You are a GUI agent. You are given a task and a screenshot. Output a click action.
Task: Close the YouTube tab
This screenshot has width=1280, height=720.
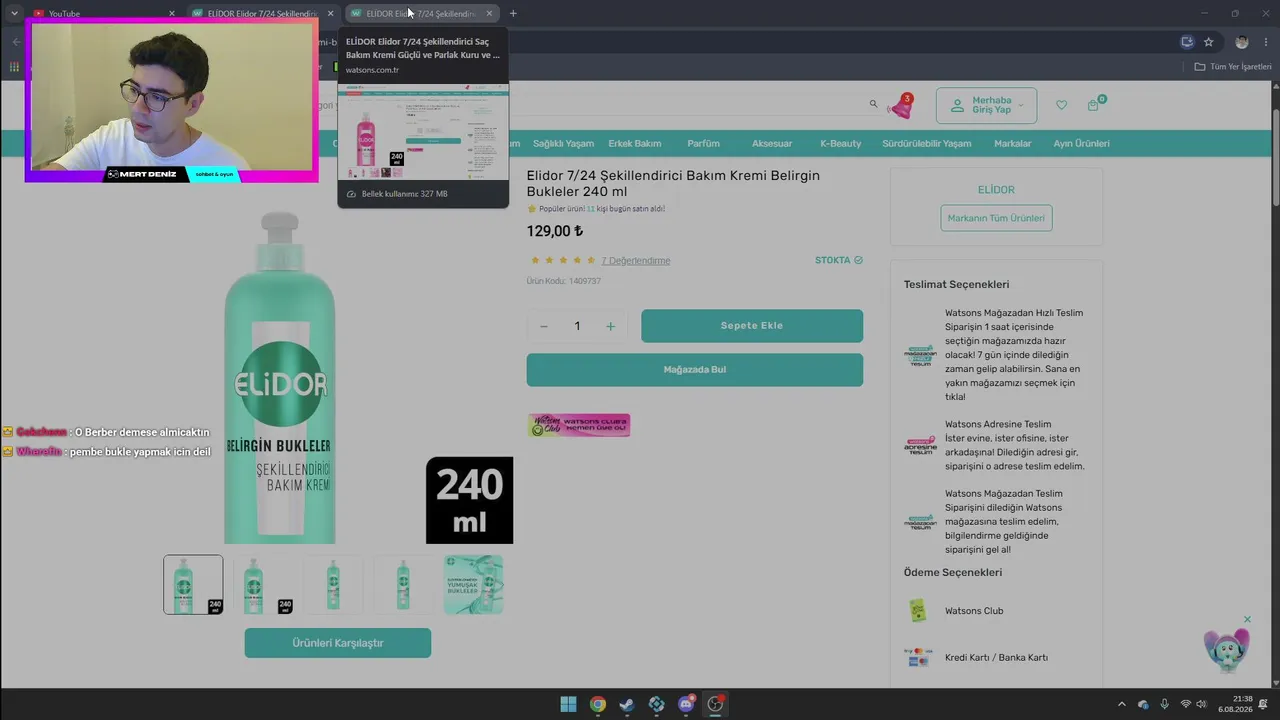(172, 14)
